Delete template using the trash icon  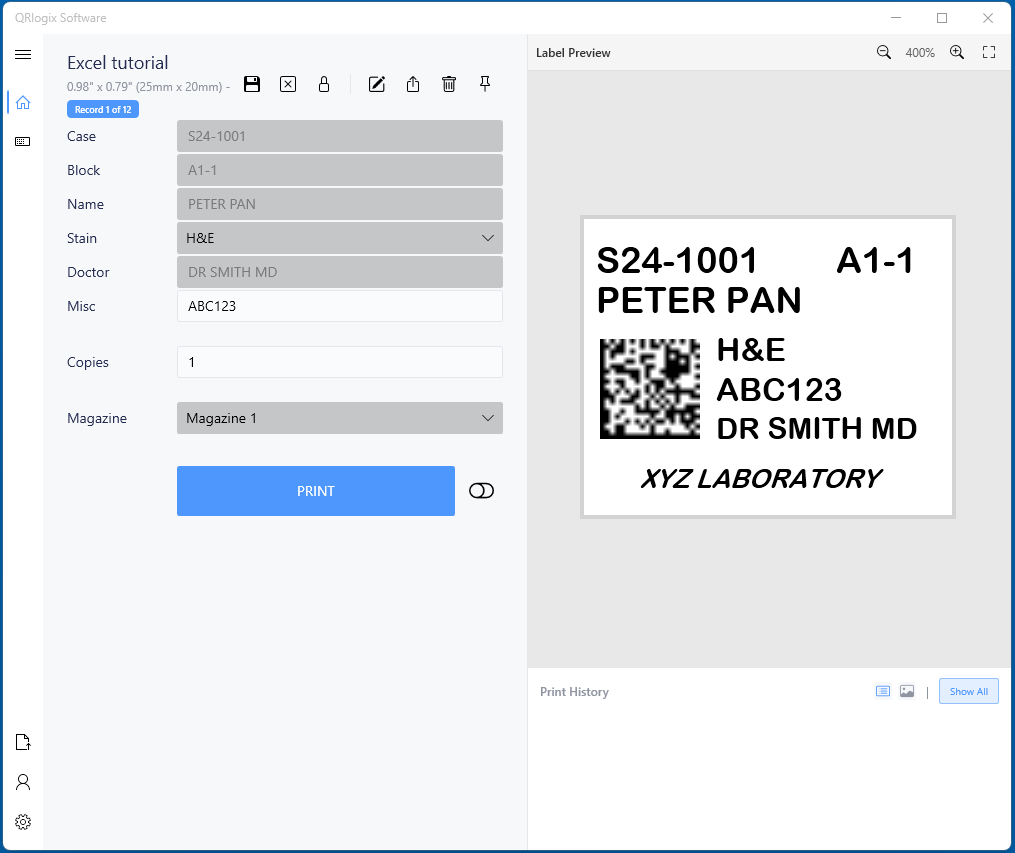[449, 84]
